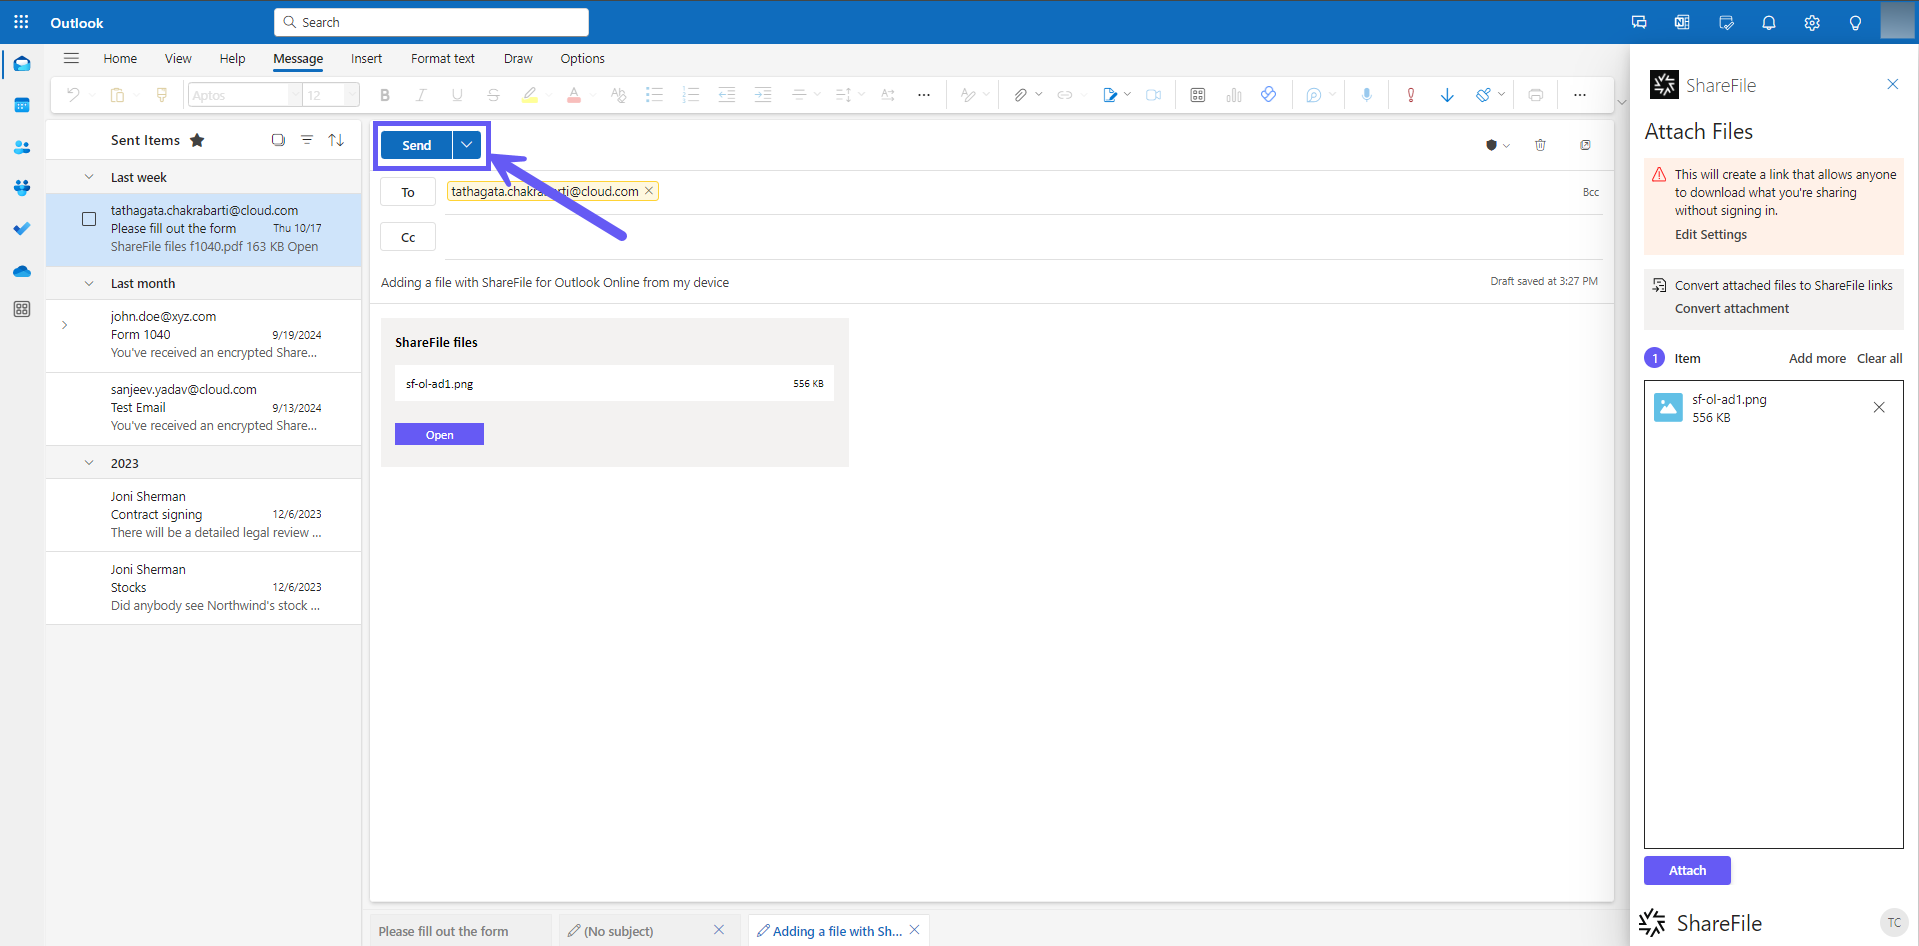Click the Viva Insights icon in ribbon

click(1268, 95)
